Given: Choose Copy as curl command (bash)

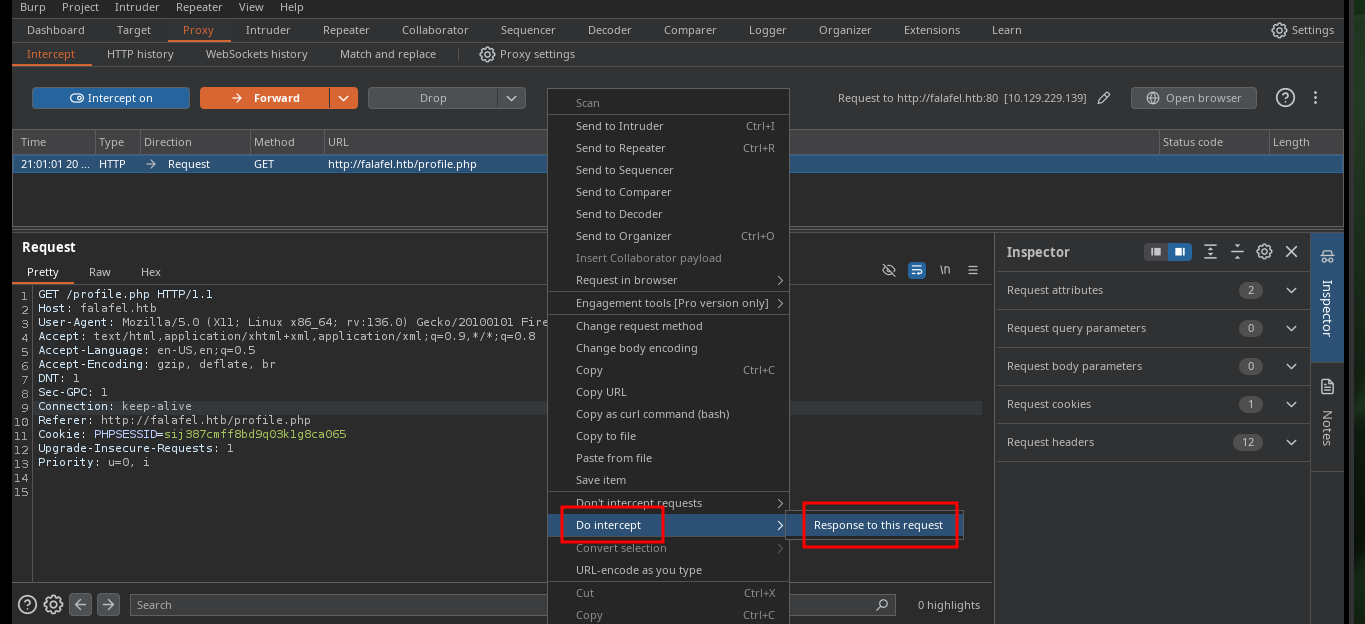Looking at the screenshot, I should click(x=668, y=414).
